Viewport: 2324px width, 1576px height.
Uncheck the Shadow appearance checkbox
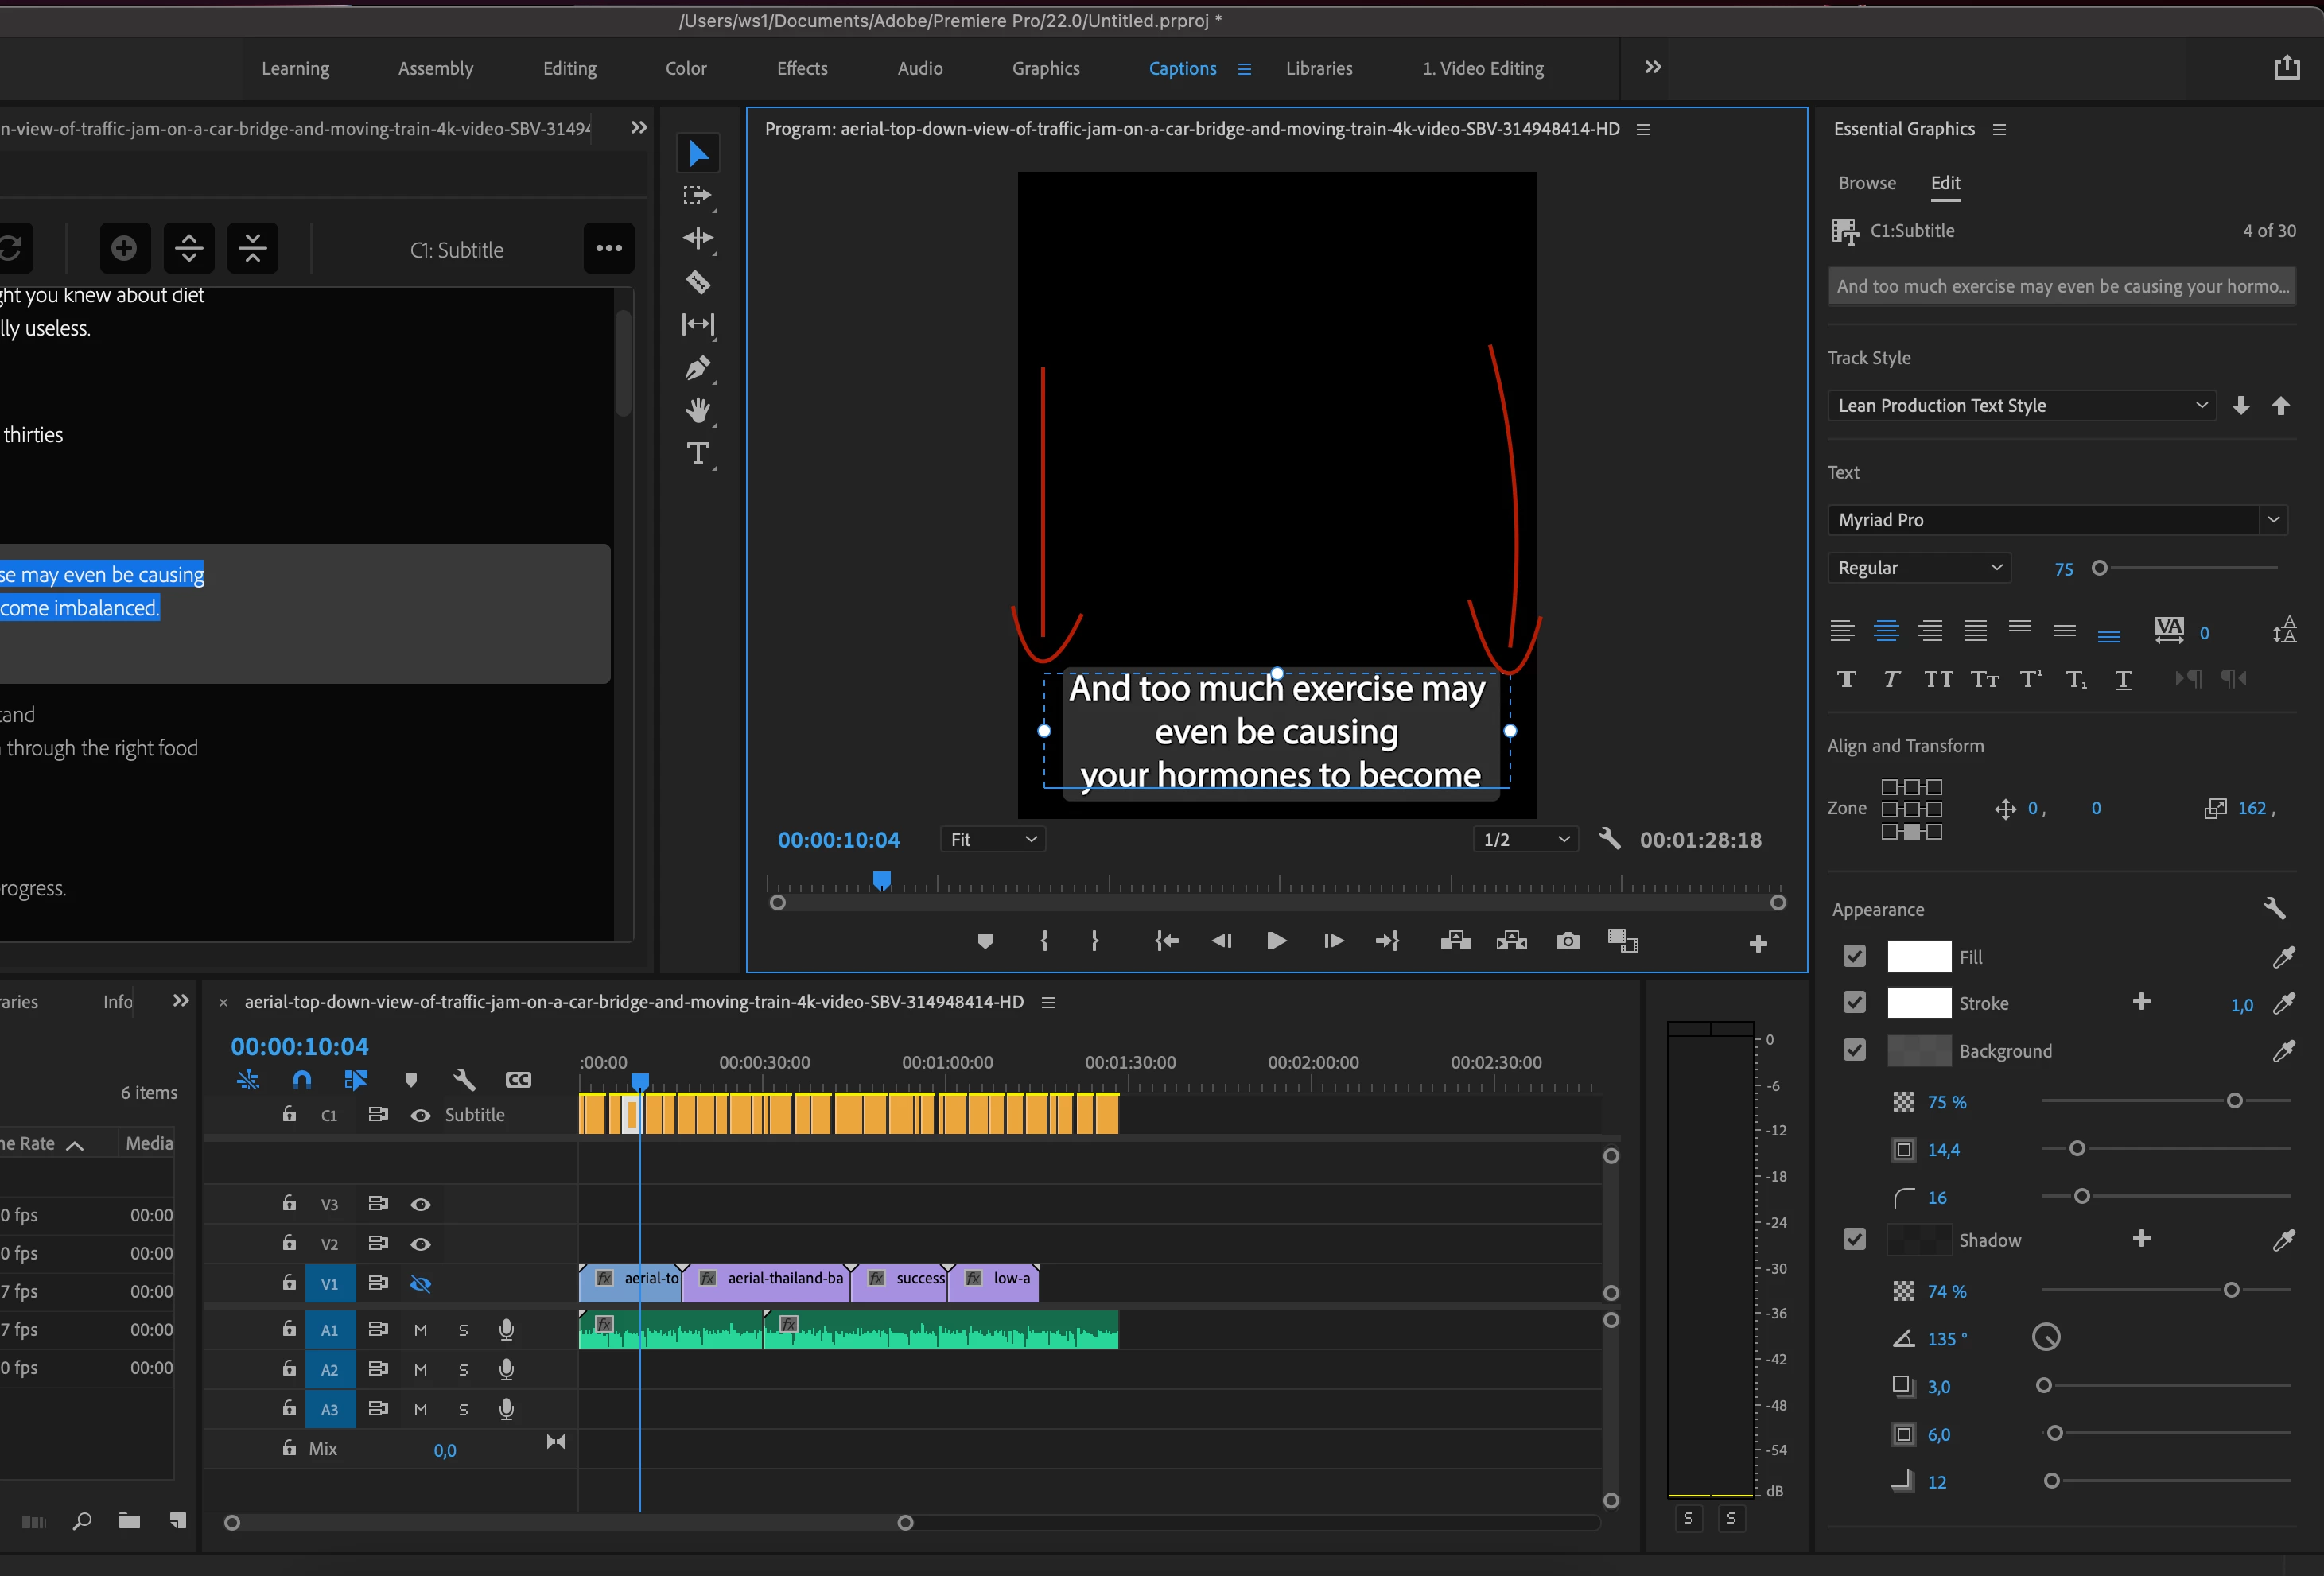pos(1854,1240)
